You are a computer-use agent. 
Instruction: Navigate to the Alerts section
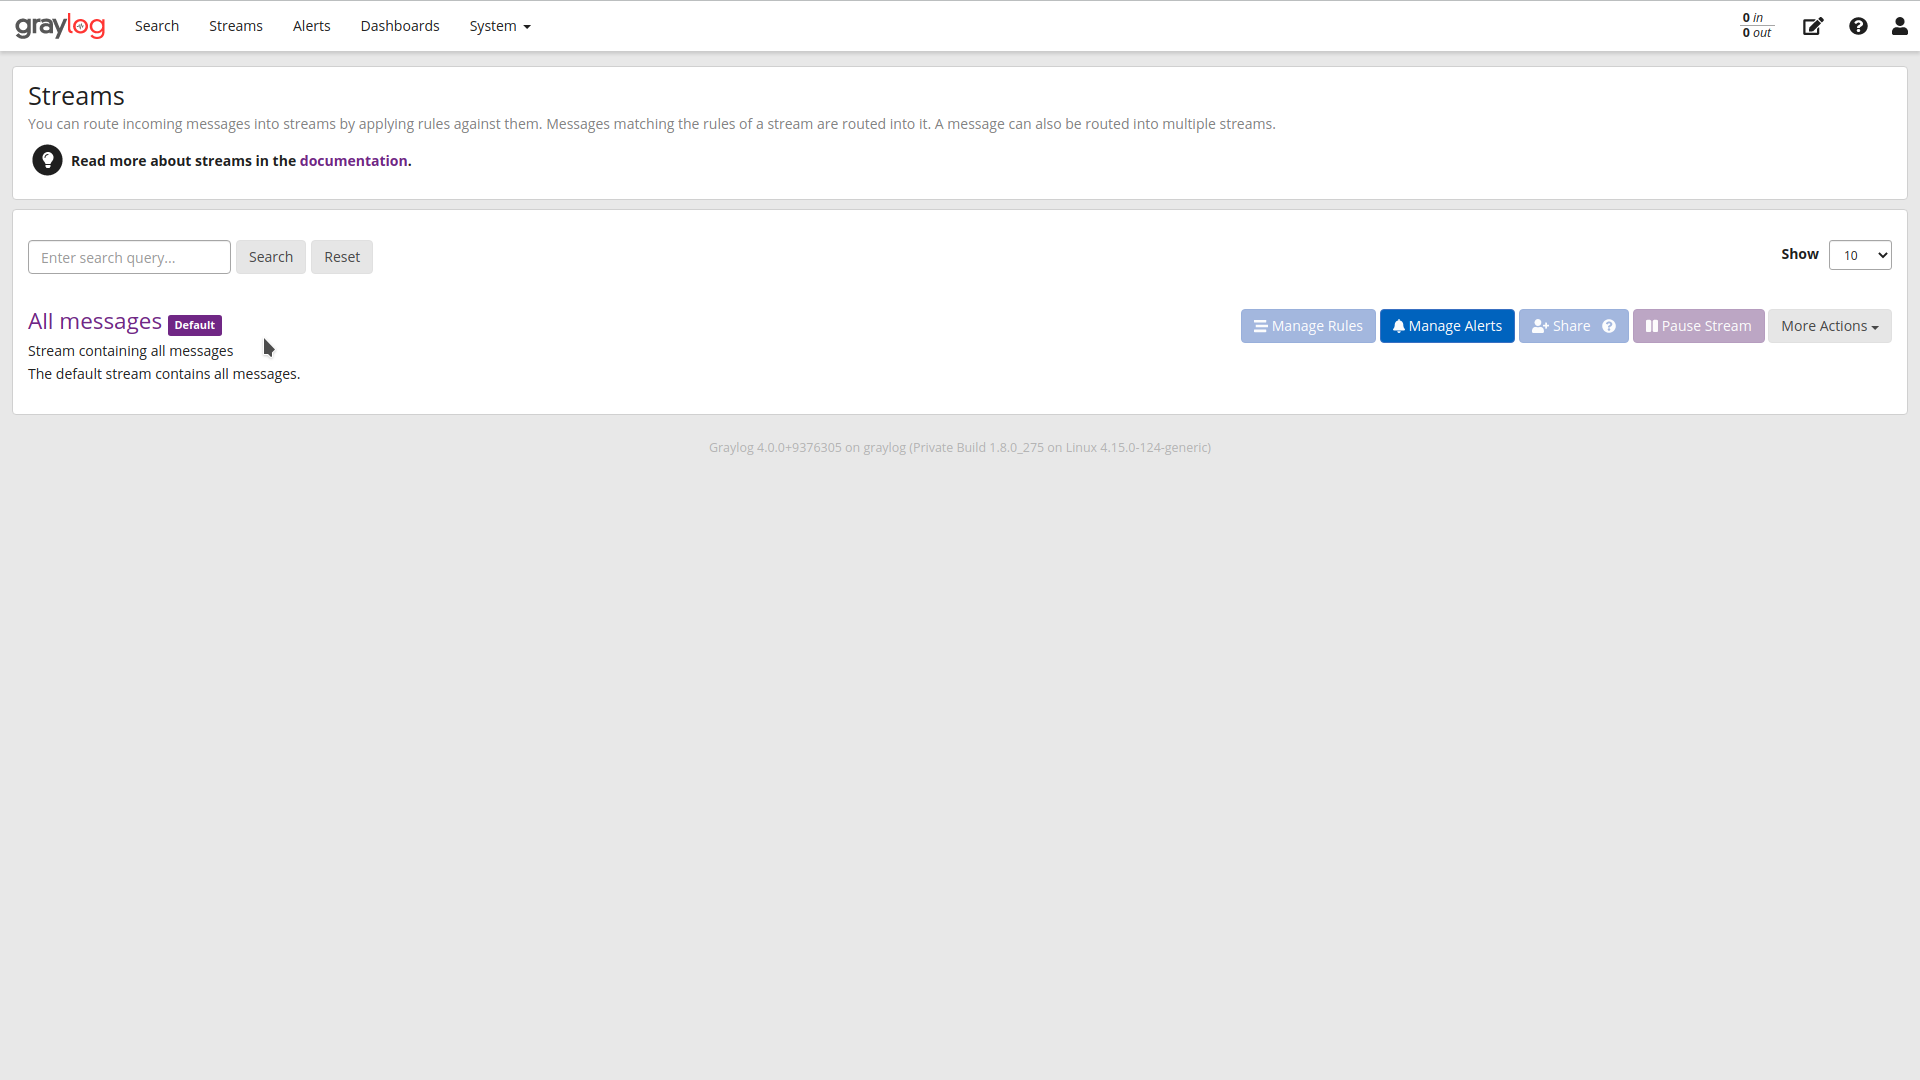coord(311,26)
